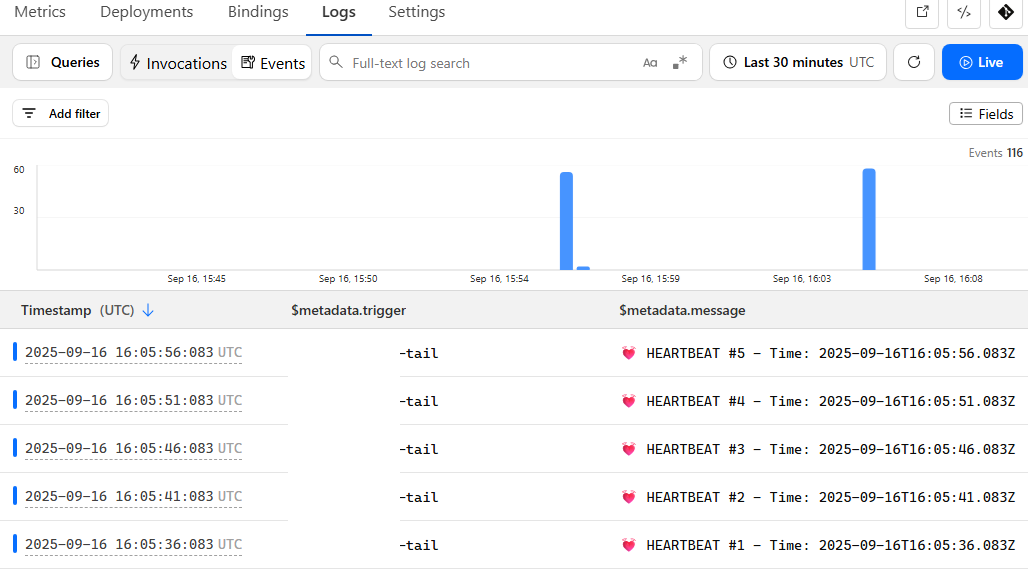Click the git diamond icon

[1006, 12]
